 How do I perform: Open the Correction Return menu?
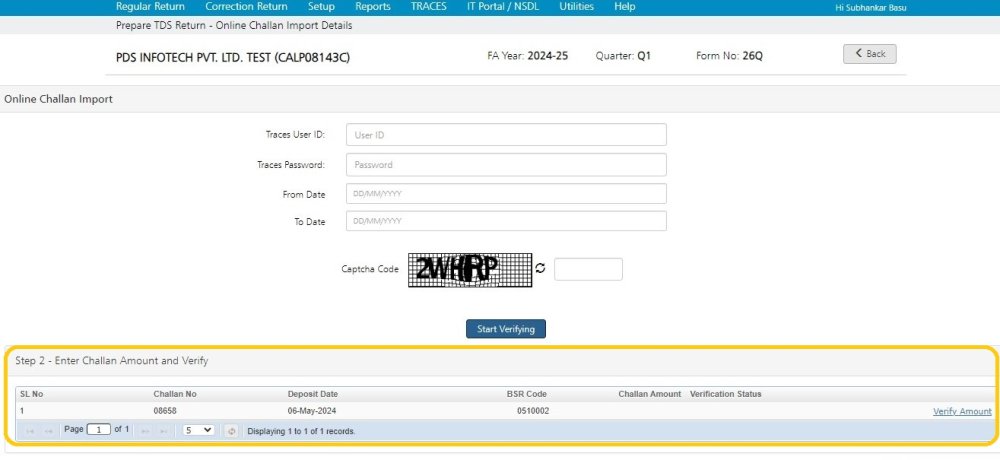(246, 6)
